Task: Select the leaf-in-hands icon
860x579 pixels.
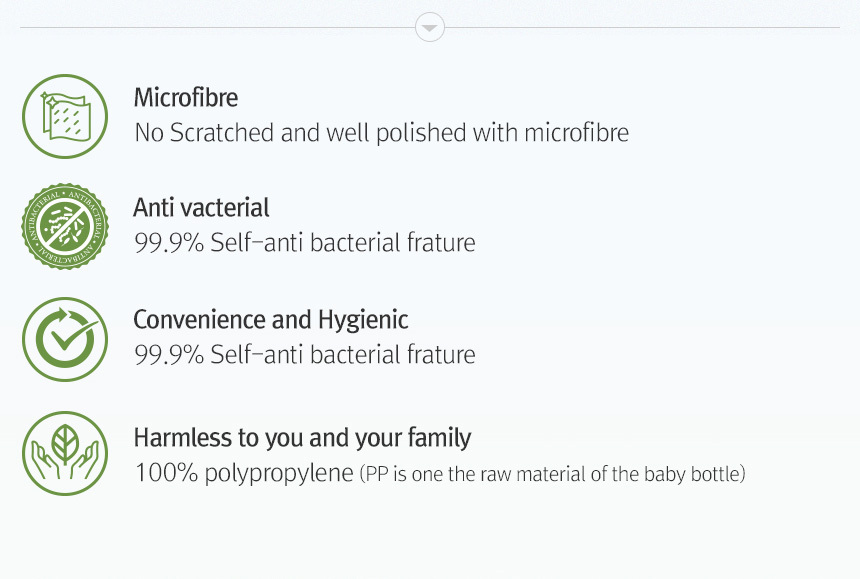Action: coord(65,452)
